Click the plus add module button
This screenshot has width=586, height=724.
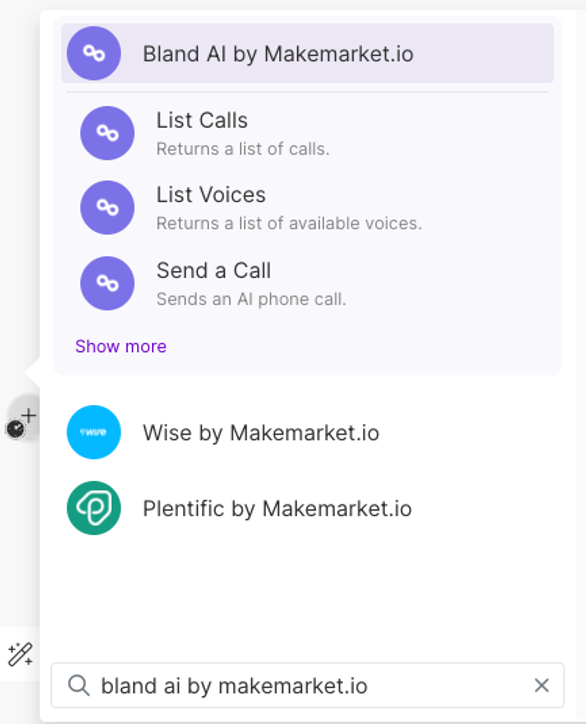pyautogui.click(x=29, y=416)
